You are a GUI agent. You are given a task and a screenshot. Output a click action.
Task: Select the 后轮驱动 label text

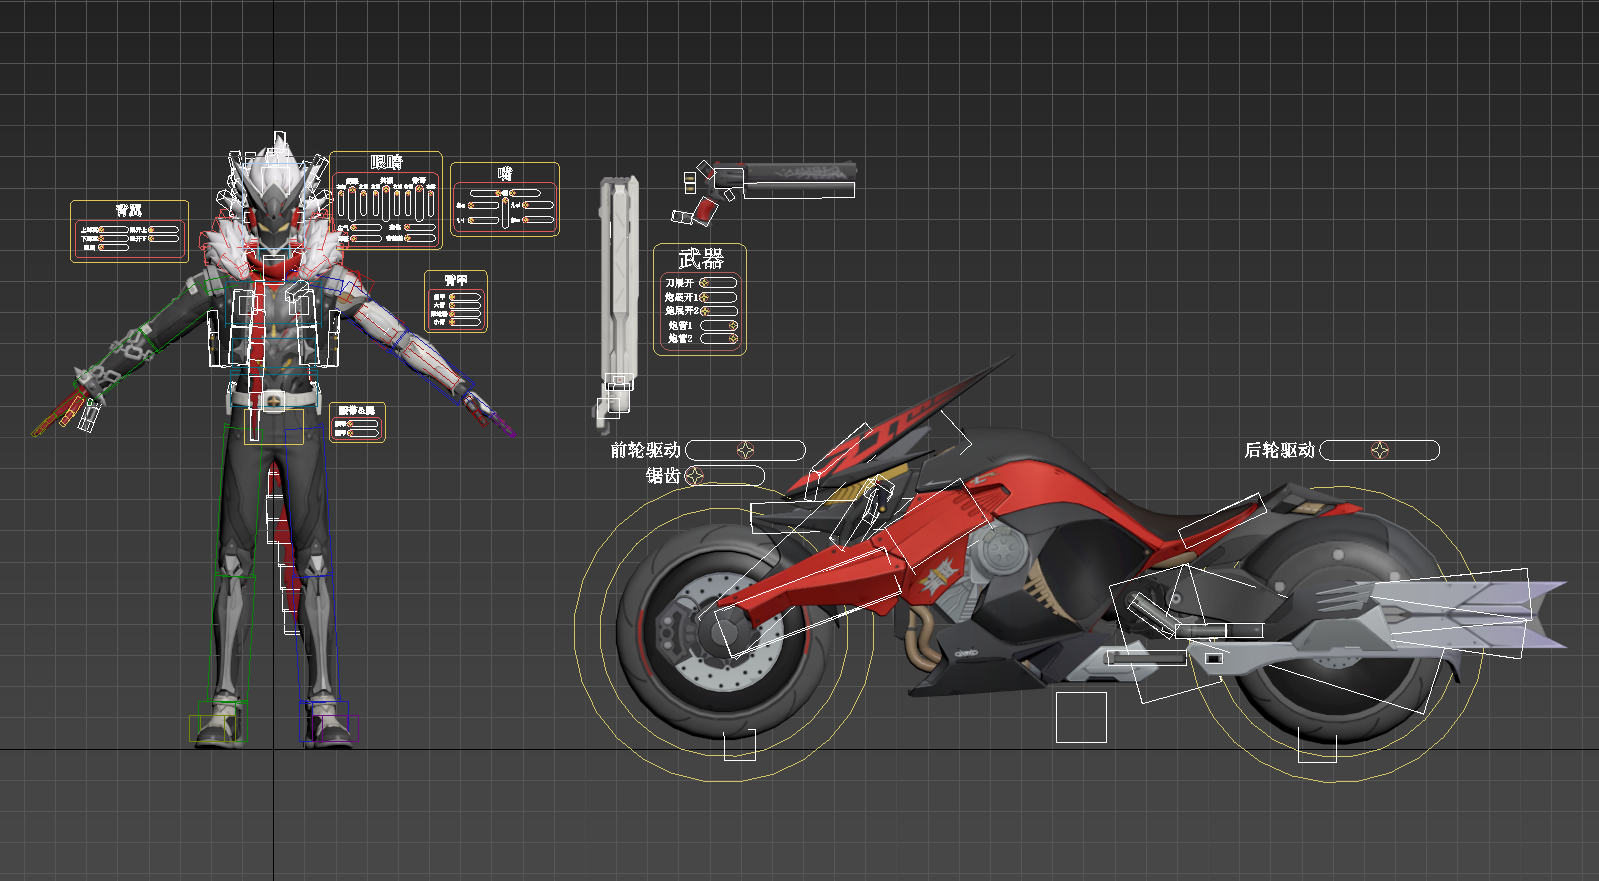(1279, 450)
